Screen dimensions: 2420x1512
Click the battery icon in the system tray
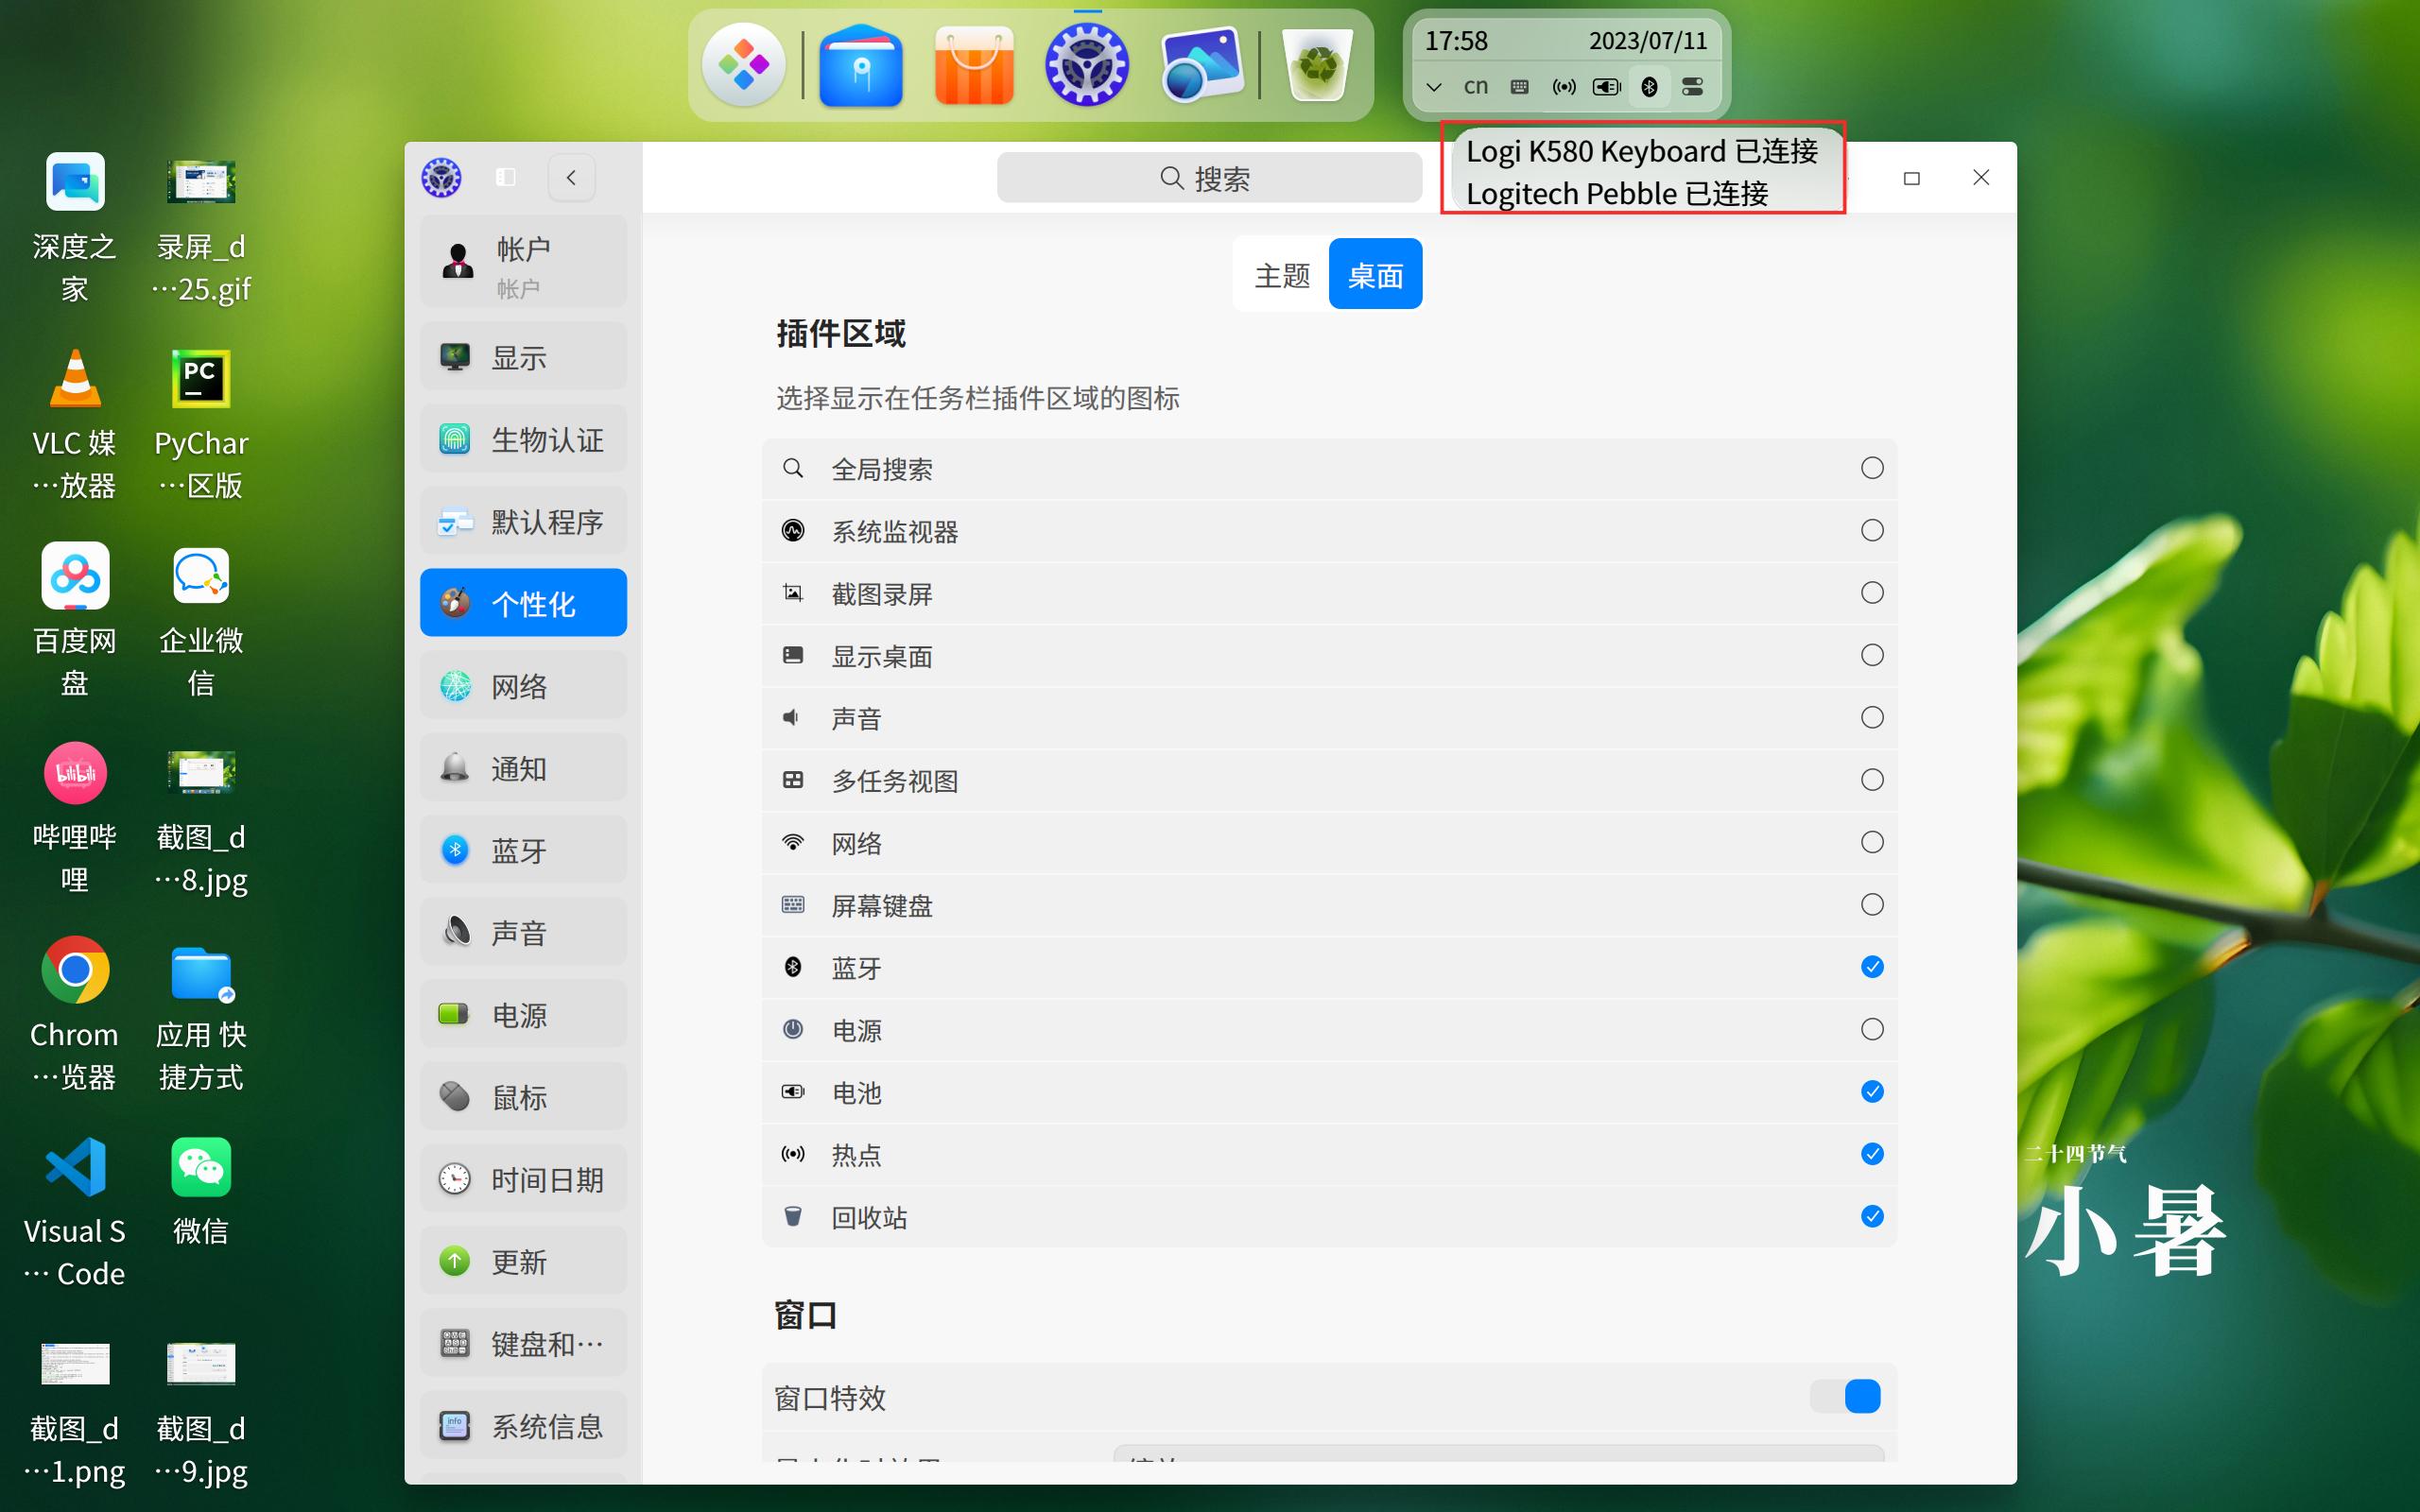(1605, 87)
